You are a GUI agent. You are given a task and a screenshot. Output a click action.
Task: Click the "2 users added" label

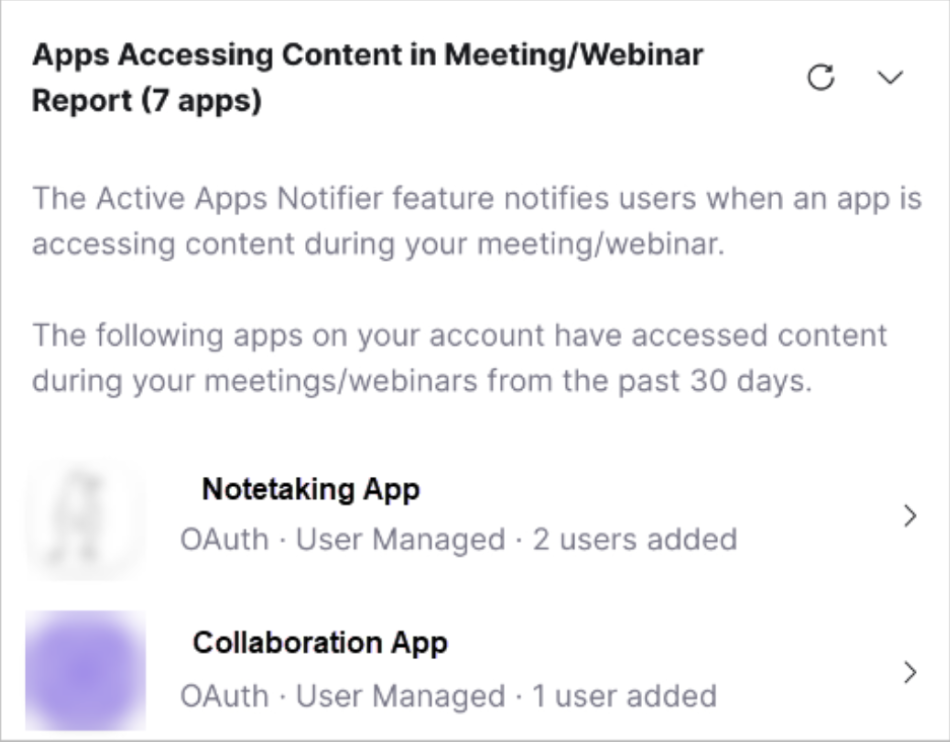634,540
